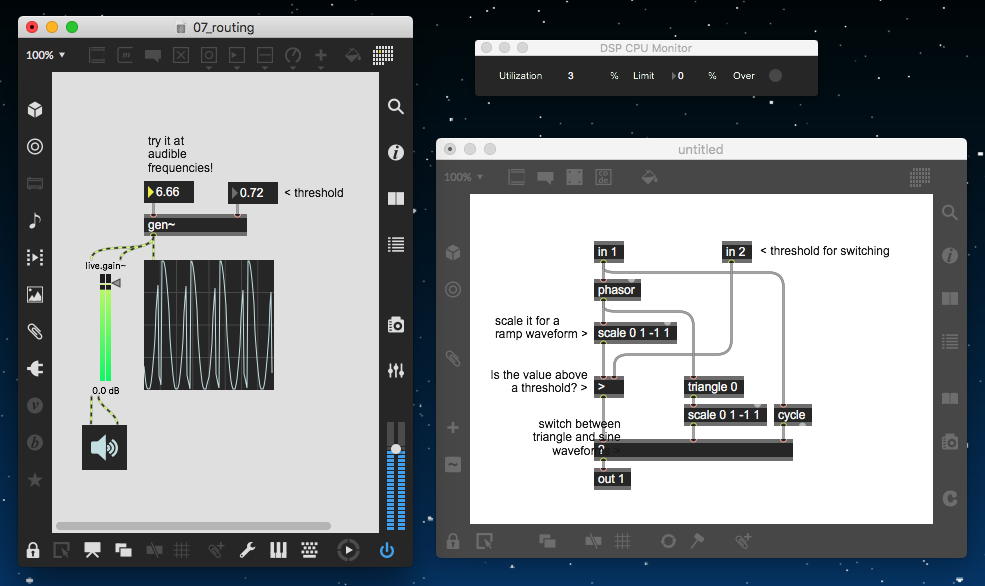985x586 pixels.
Task: Click the '< threshold for switching' comment
Action: (x=825, y=251)
